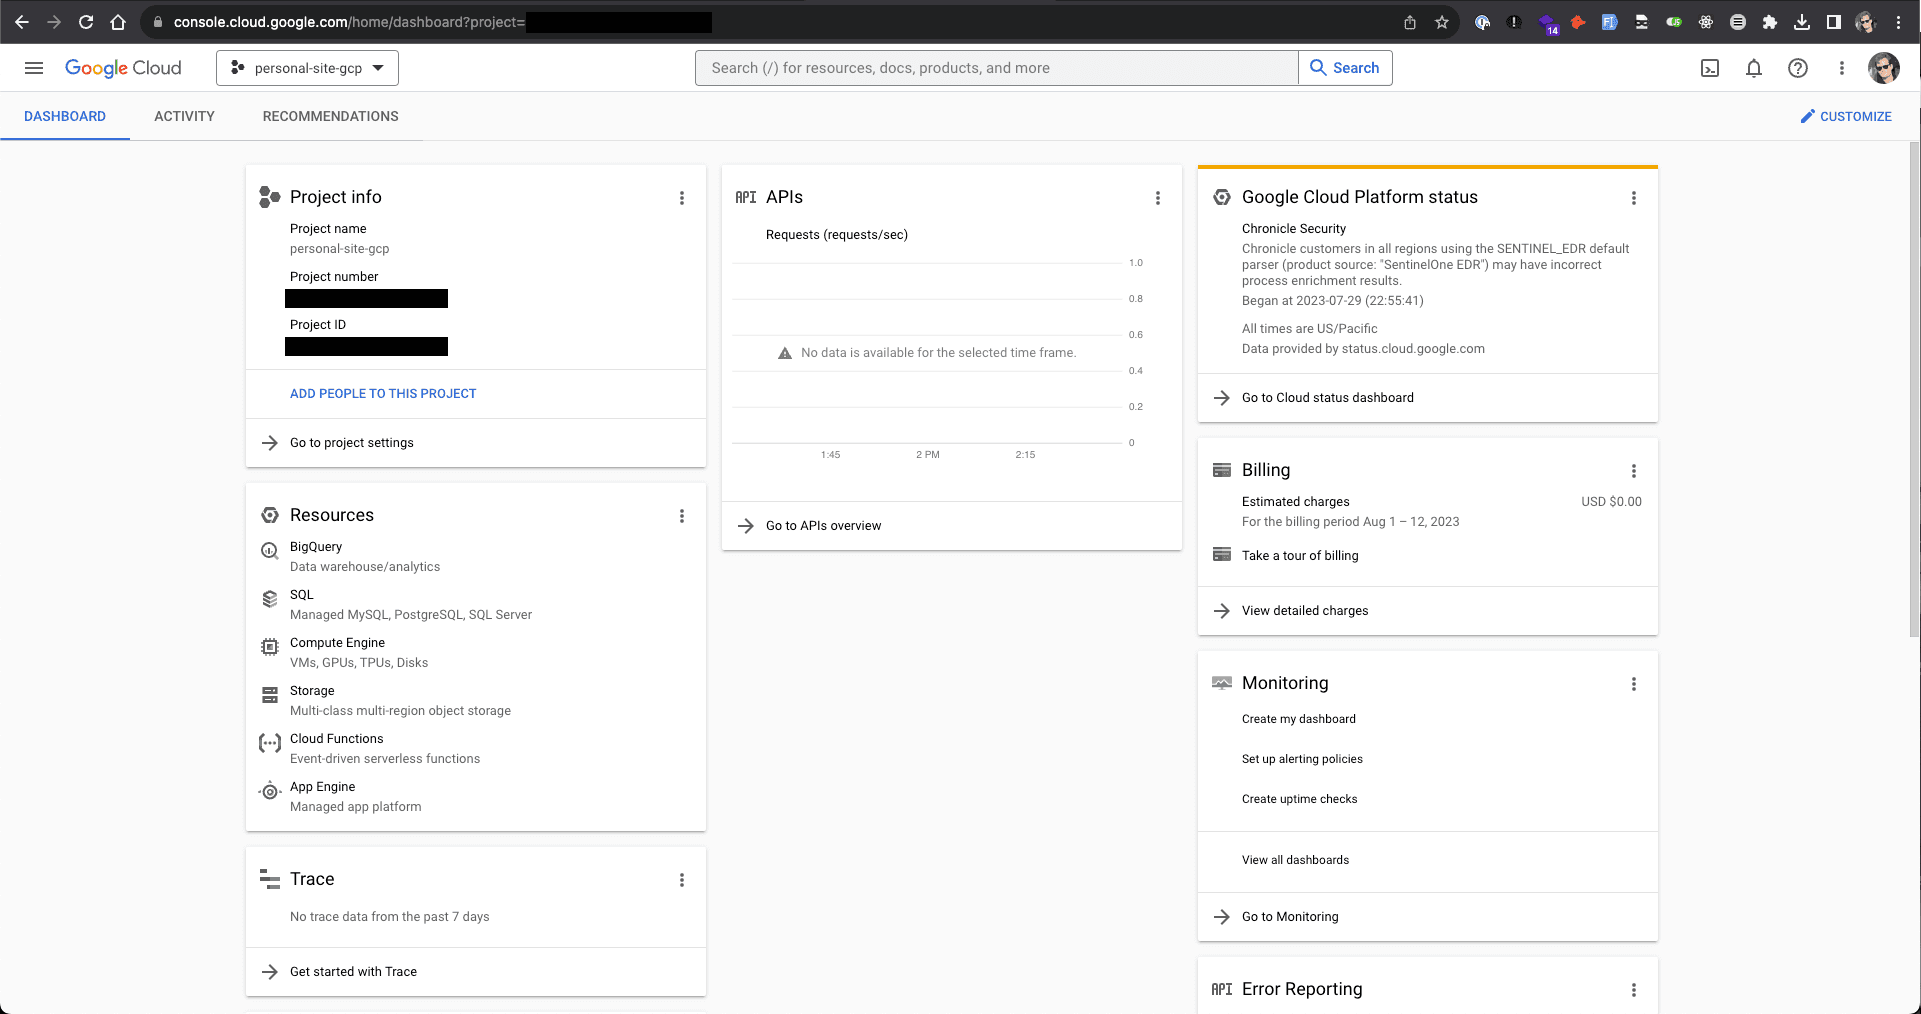Click the Google Cloud logo
Image resolution: width=1921 pixels, height=1014 pixels.
coord(123,68)
